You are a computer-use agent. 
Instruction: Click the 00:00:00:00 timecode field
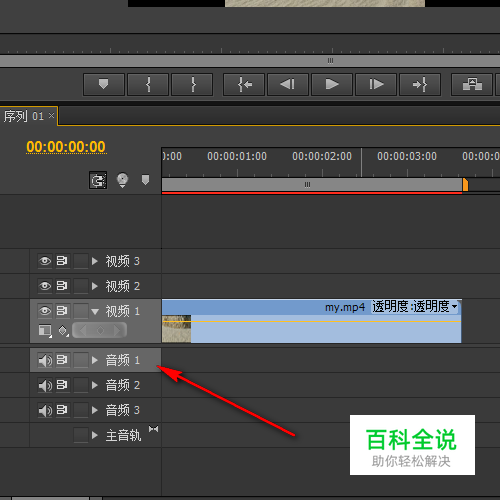66,147
